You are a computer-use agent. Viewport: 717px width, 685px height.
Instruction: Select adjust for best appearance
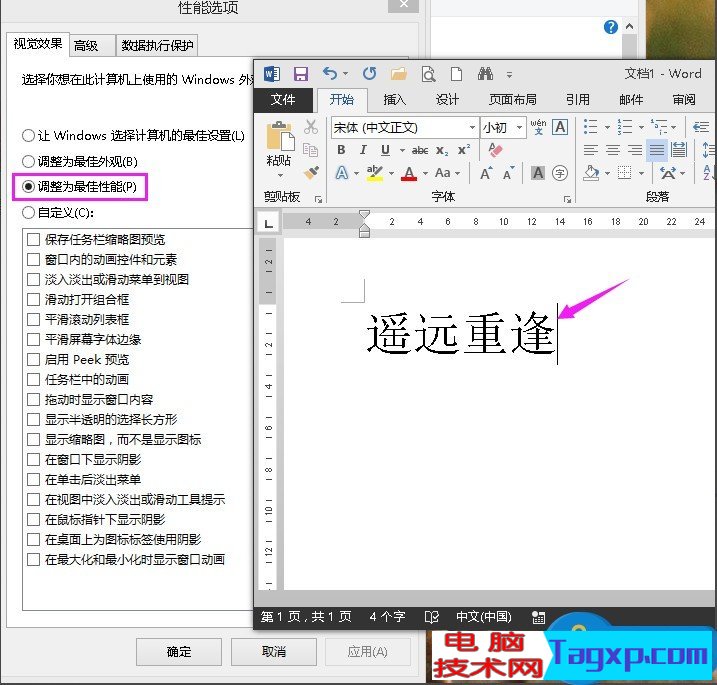coord(80,161)
